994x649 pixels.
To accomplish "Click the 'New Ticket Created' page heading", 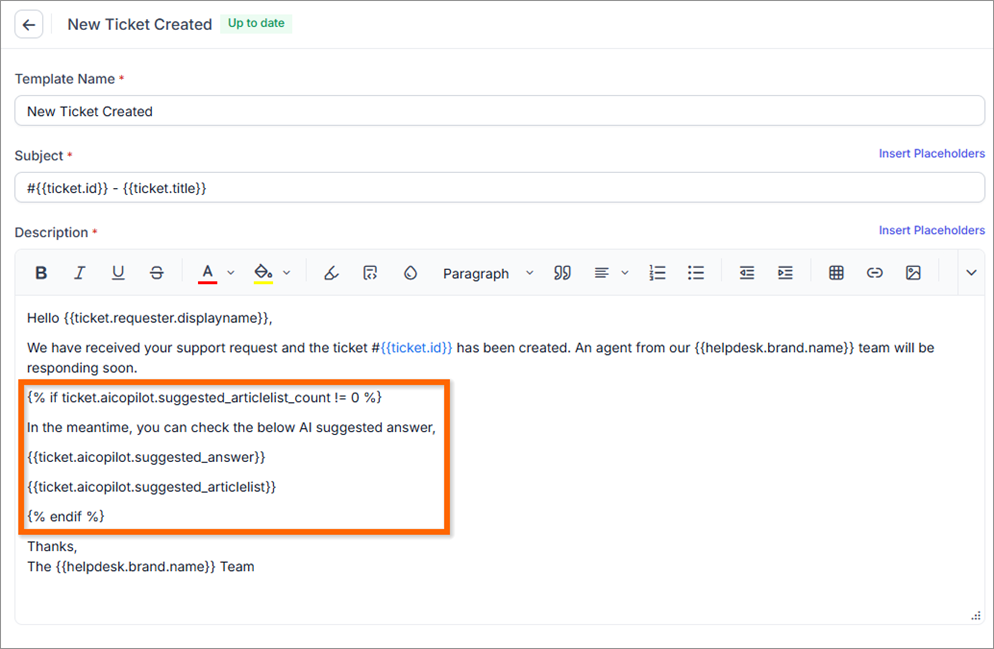I will click(139, 24).
